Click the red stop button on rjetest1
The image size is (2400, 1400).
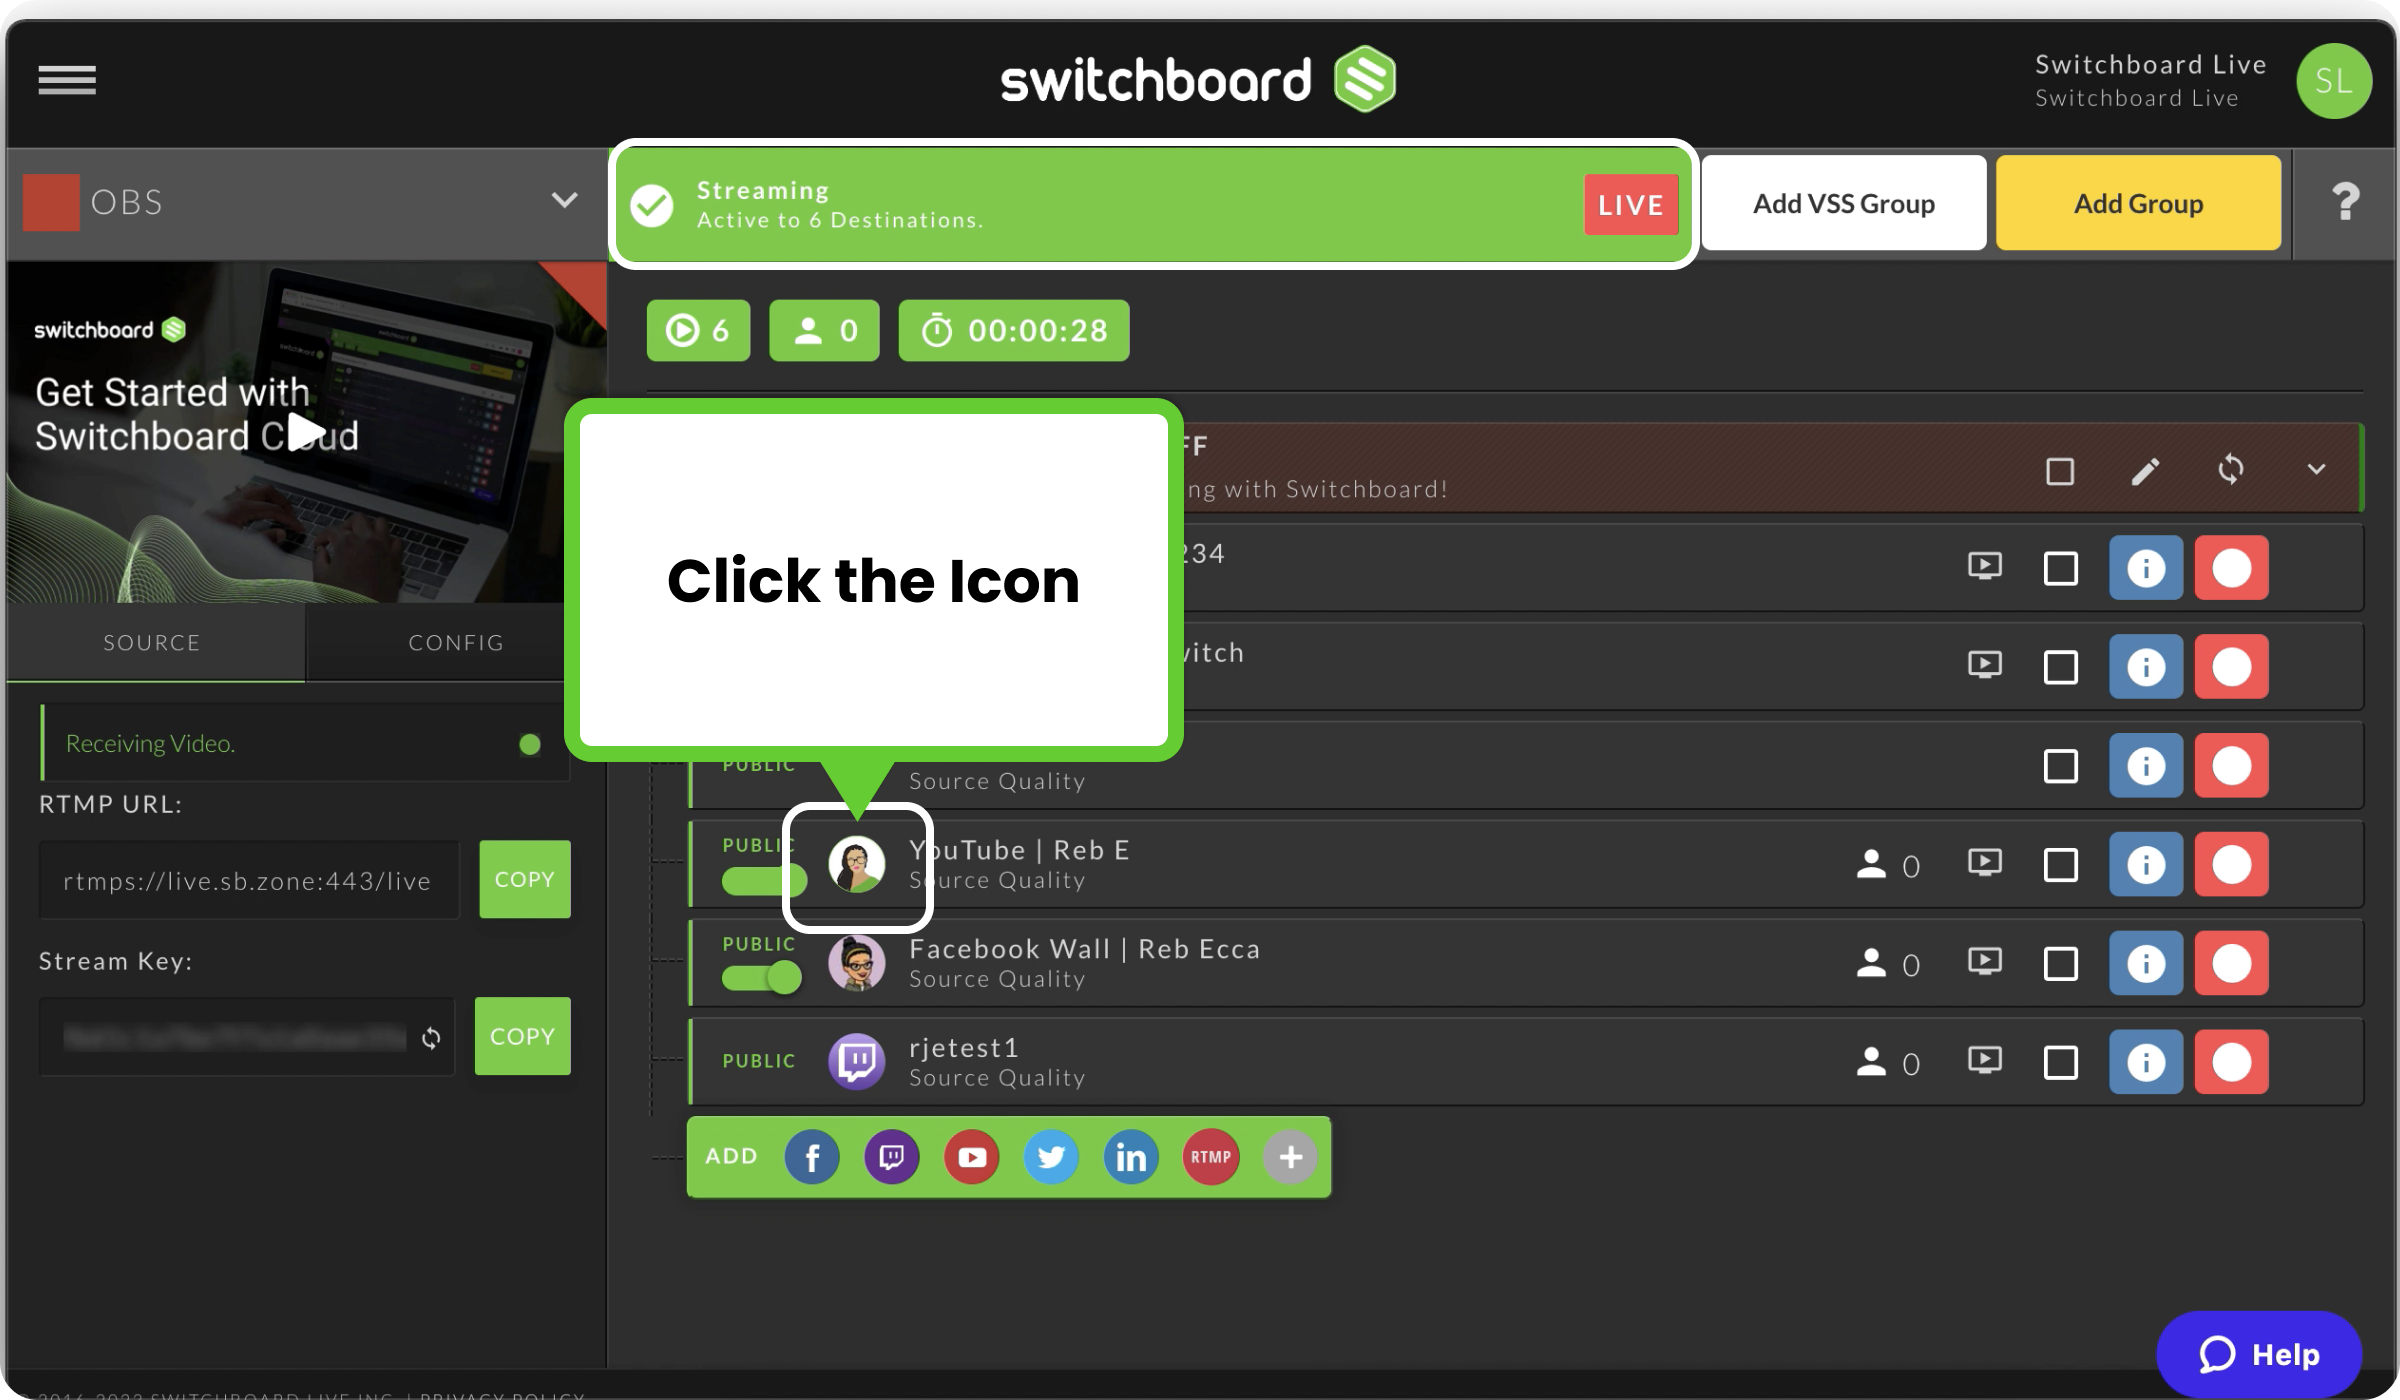(x=2230, y=1058)
